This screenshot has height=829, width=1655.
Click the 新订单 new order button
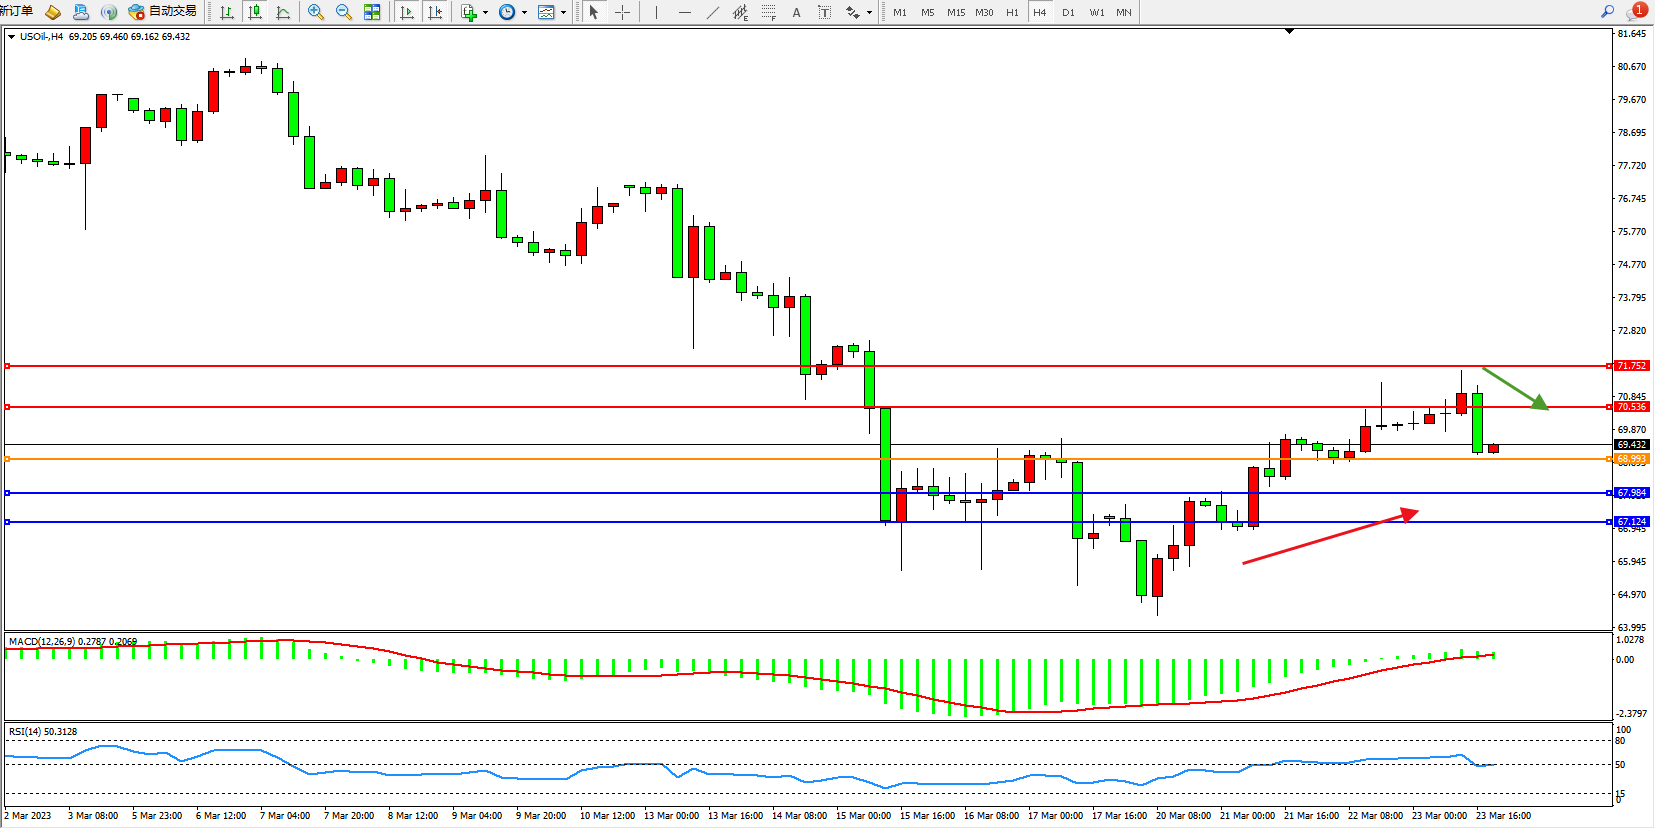pyautogui.click(x=16, y=12)
